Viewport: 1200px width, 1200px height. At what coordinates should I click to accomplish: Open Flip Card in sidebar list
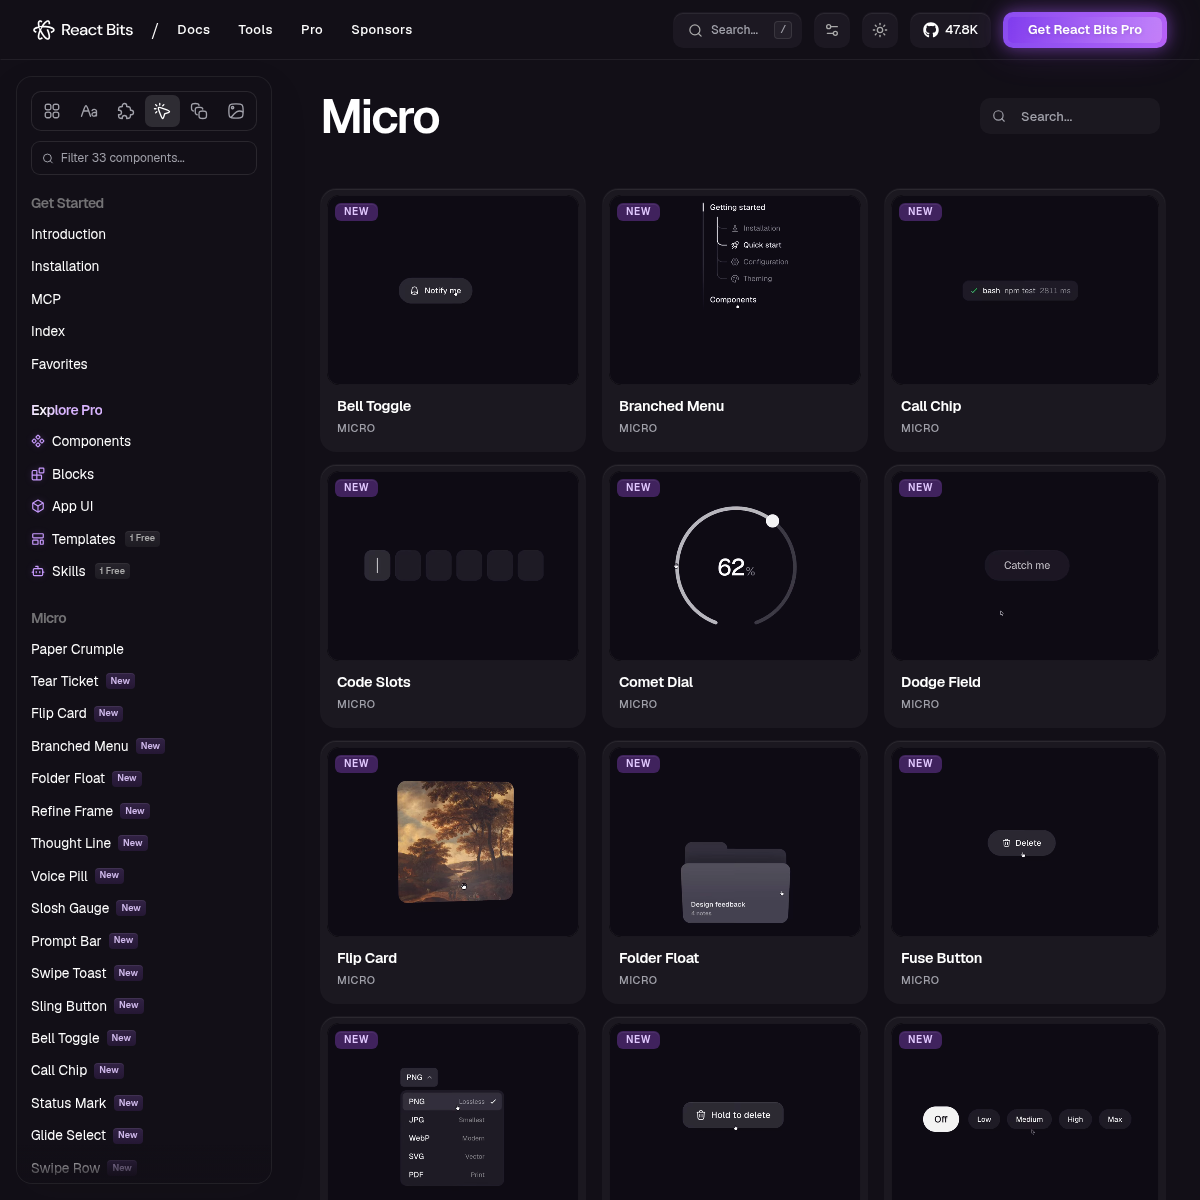pyautogui.click(x=58, y=713)
